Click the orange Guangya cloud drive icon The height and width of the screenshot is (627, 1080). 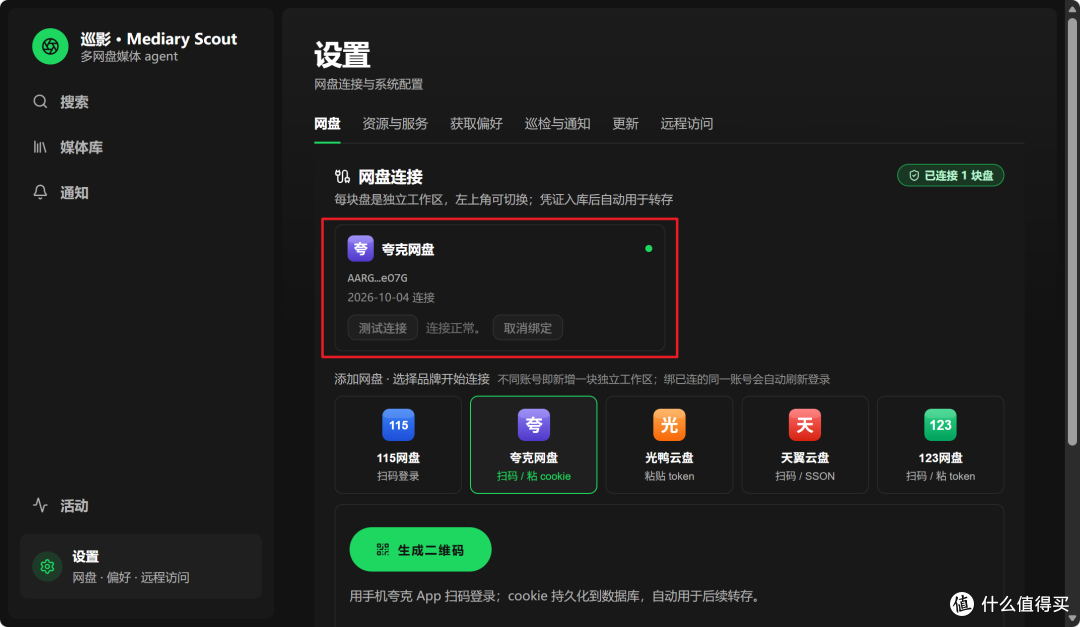(669, 424)
